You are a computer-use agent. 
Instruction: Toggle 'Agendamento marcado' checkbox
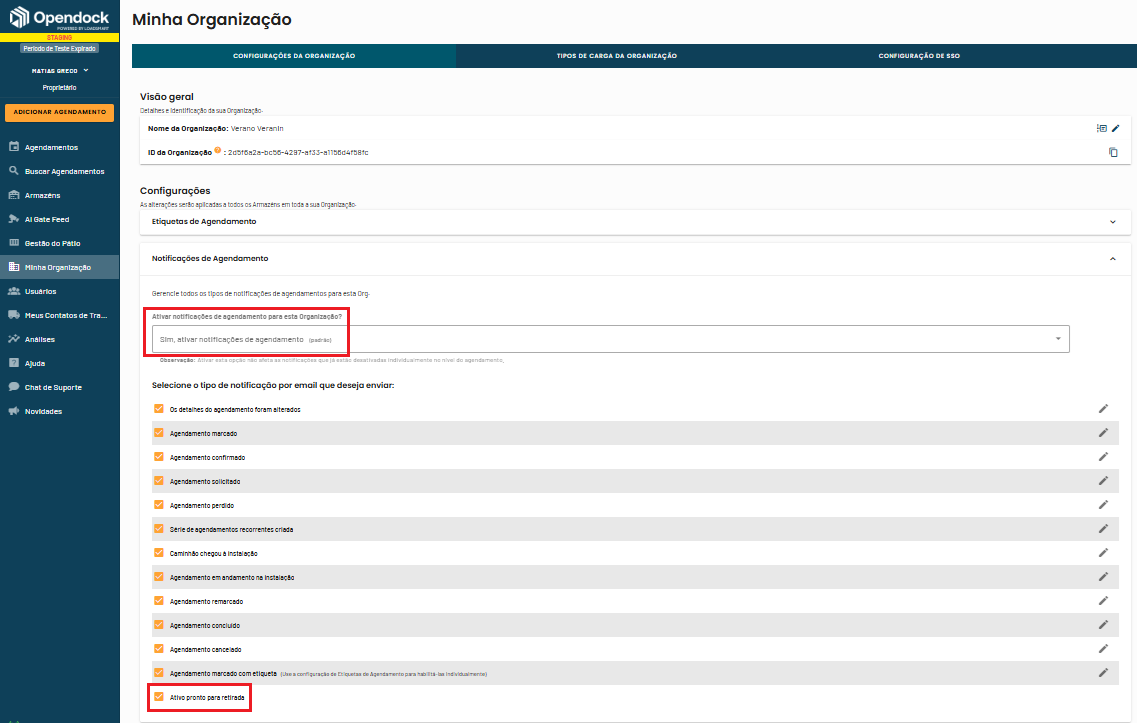159,433
